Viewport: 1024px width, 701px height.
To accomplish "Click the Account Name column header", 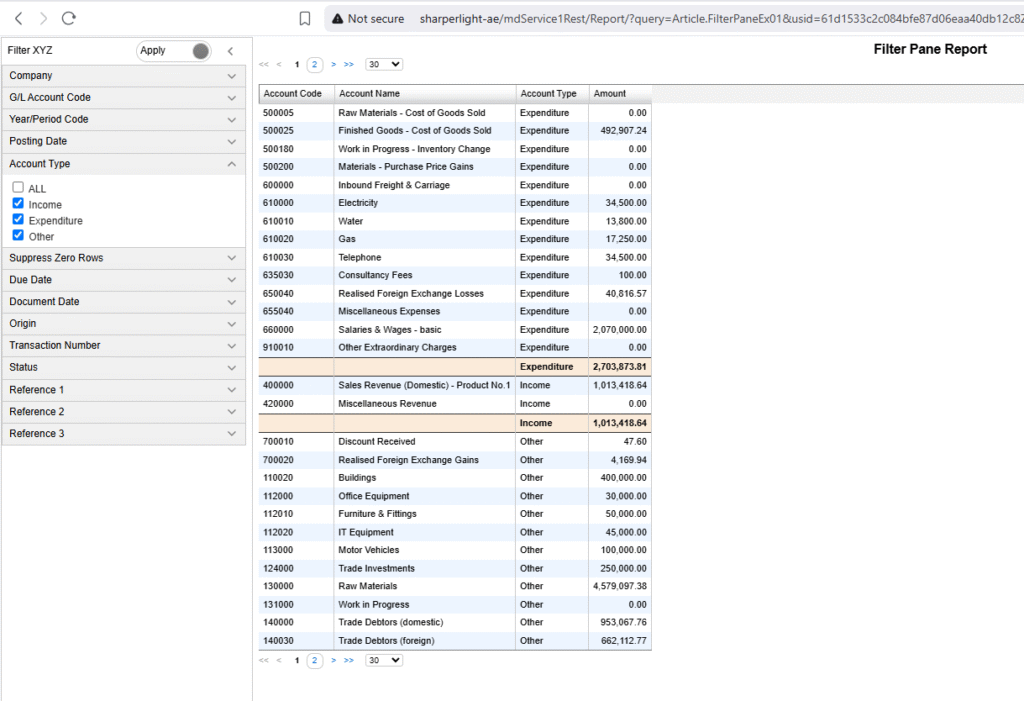I will click(425, 94).
